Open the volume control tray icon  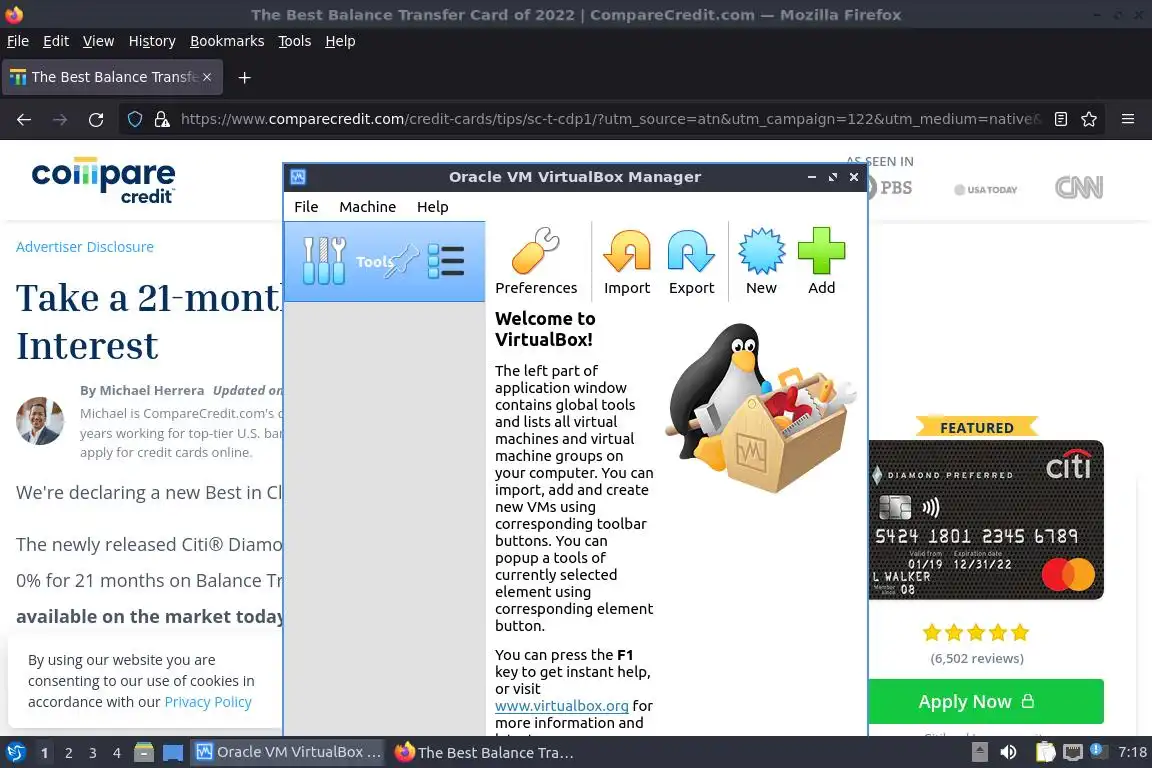click(1008, 753)
